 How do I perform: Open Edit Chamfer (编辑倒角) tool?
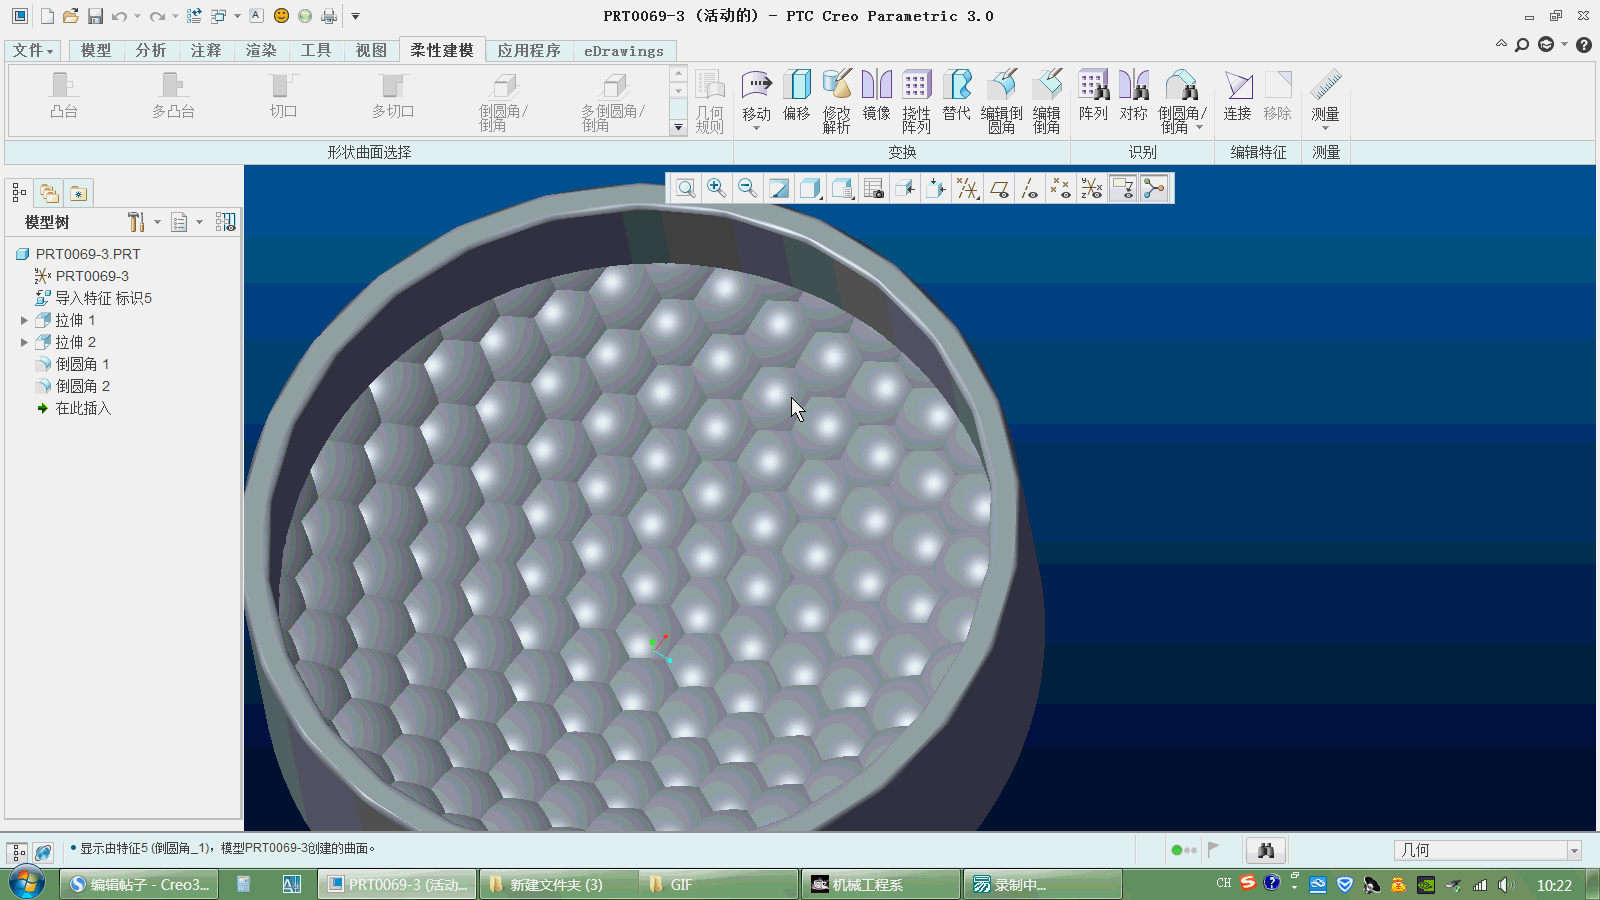(x=1047, y=101)
